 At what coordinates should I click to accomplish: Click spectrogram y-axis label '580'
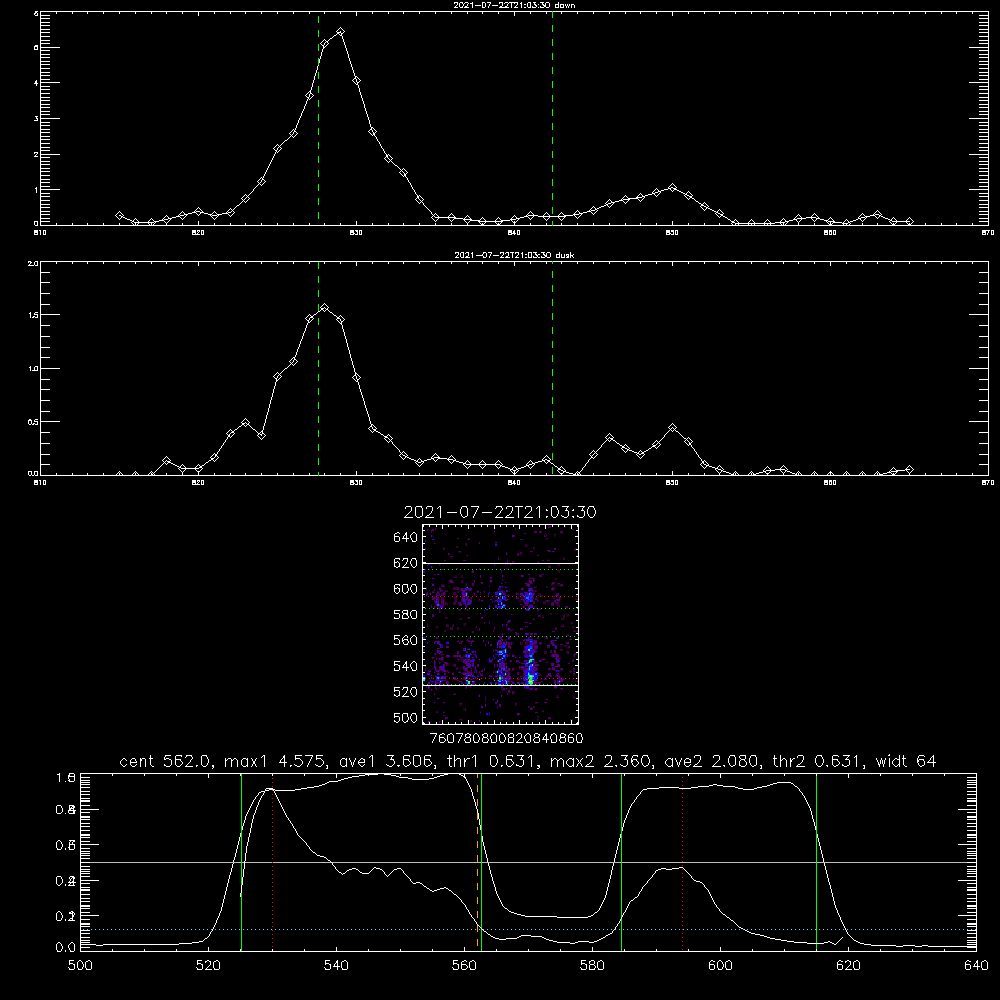tap(406, 615)
